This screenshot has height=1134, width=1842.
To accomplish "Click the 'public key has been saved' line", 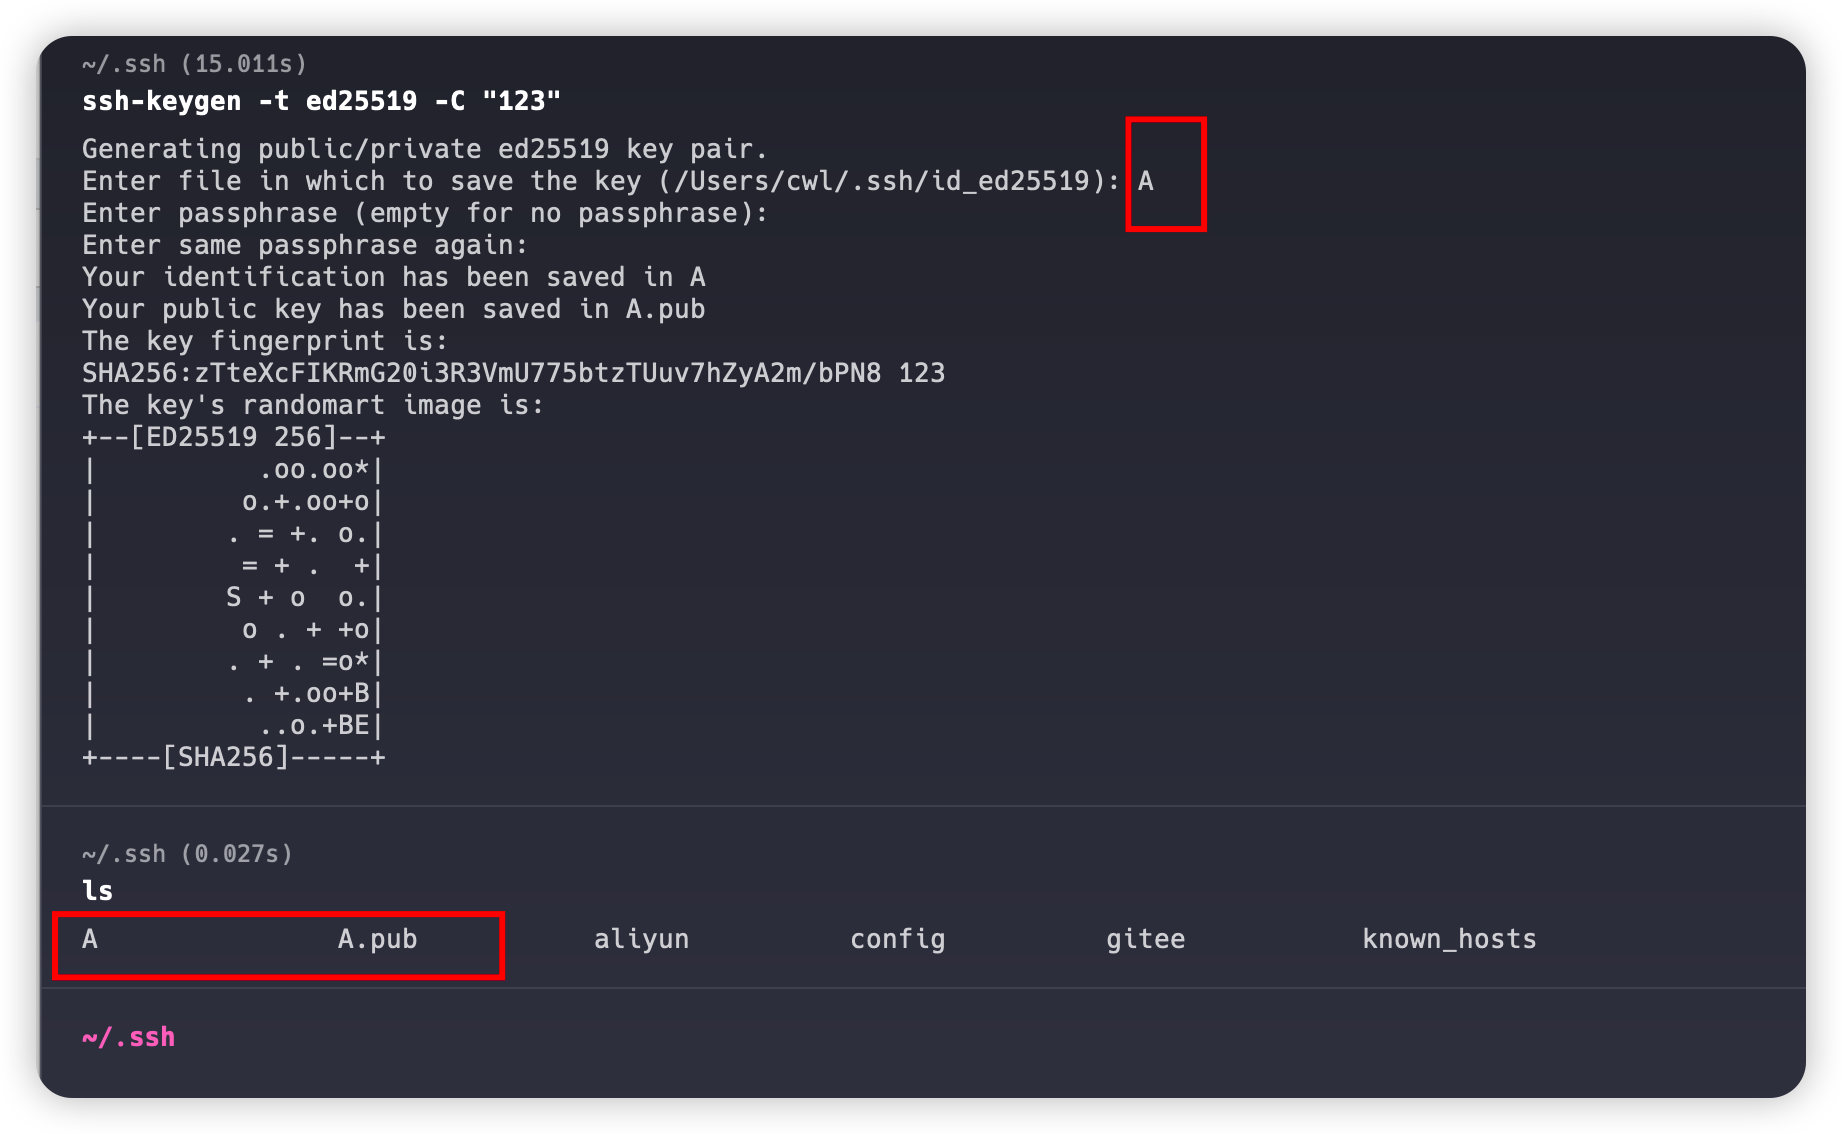I will point(393,309).
